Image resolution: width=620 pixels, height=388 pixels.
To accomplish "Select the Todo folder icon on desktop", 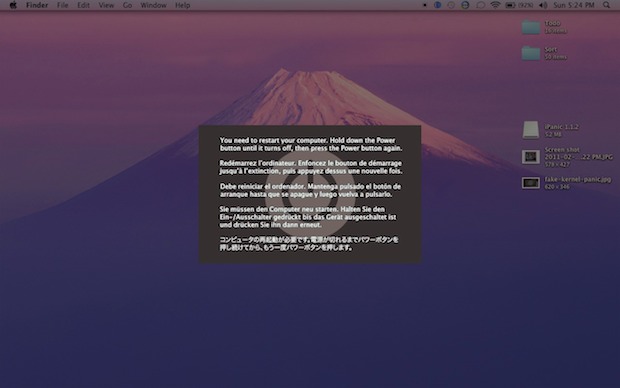I will click(531, 27).
